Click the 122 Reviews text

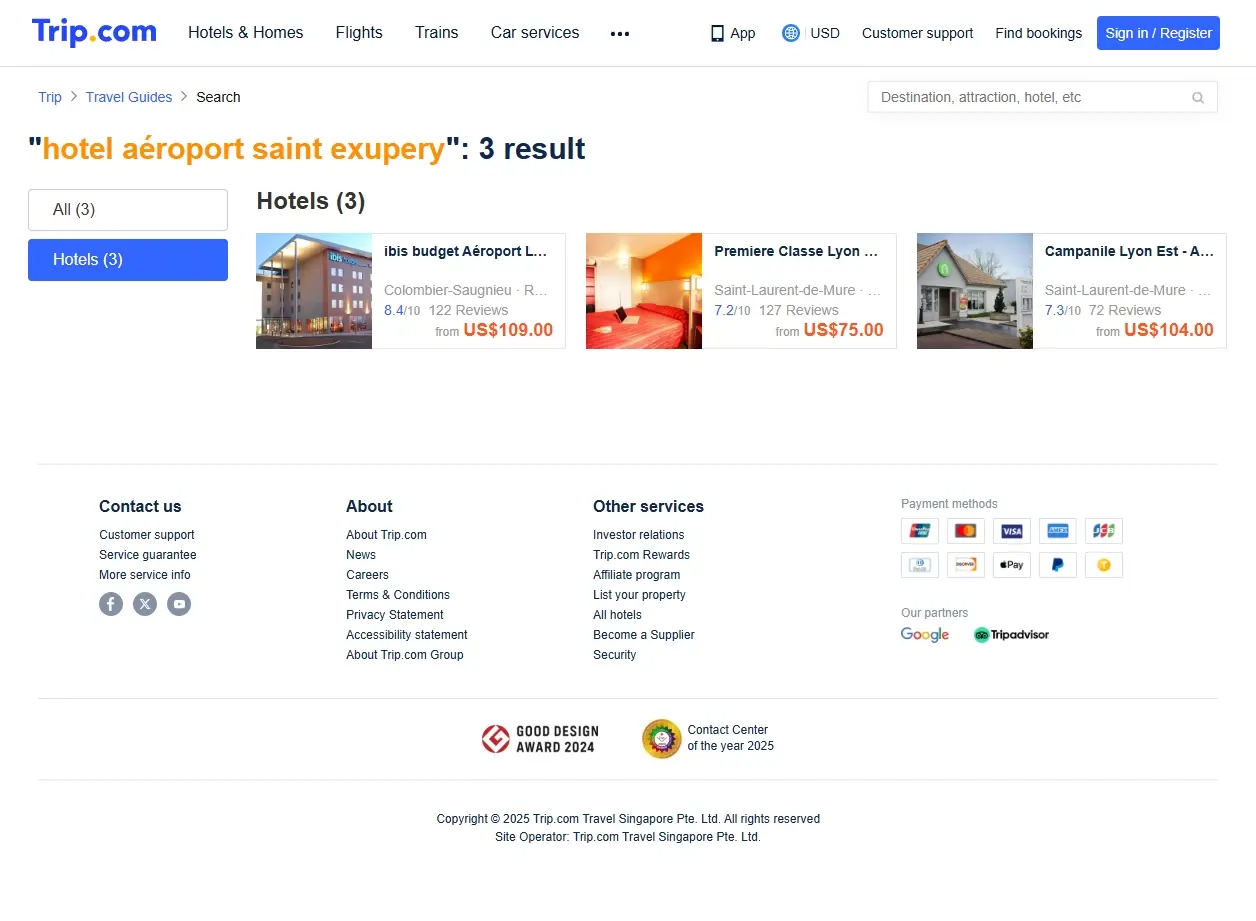point(468,310)
